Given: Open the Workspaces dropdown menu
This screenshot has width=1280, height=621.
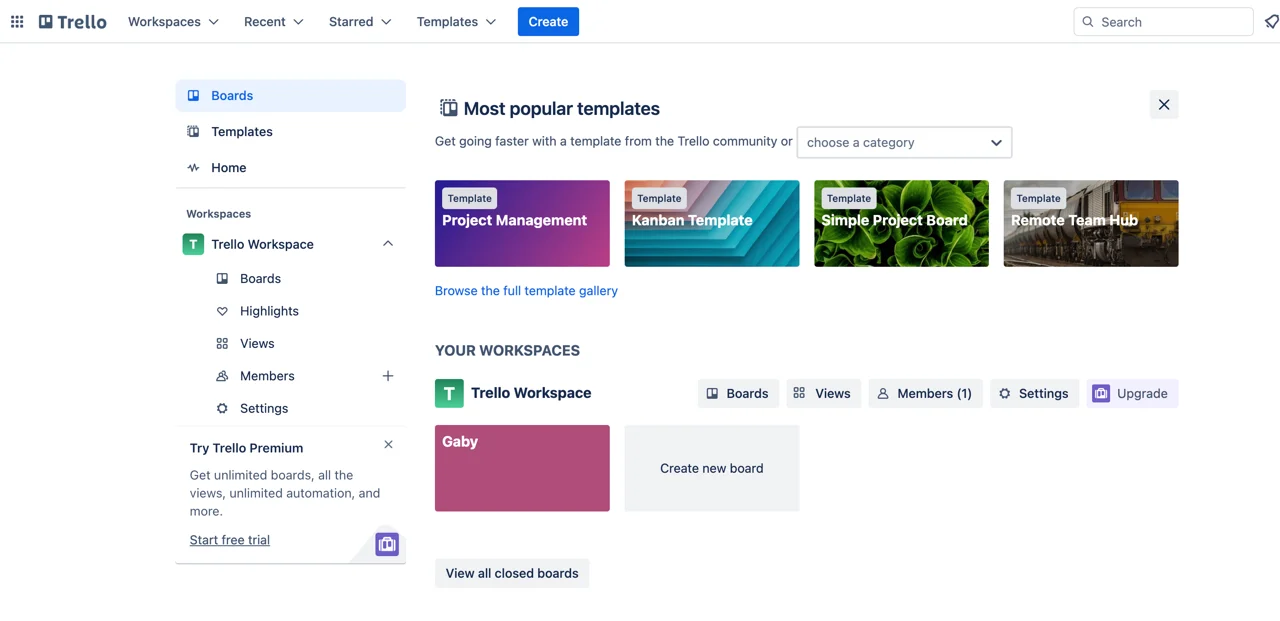Looking at the screenshot, I should click(173, 21).
